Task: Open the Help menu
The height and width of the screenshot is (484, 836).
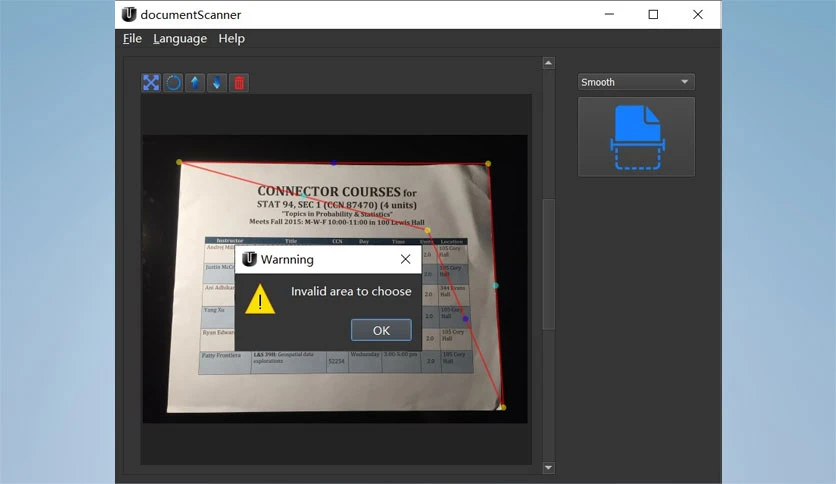Action: point(231,38)
